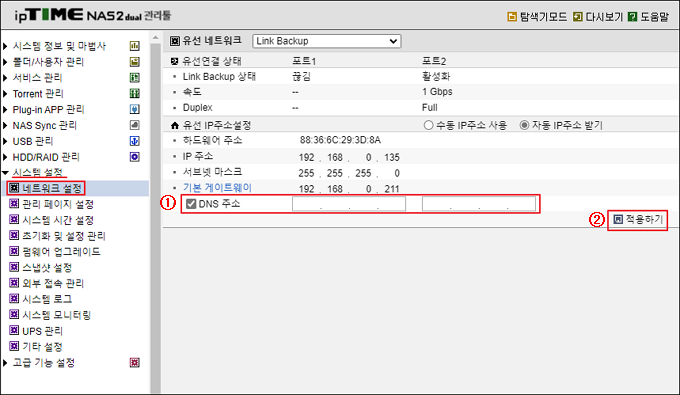Open 시스템 로그 menu item
The height and width of the screenshot is (395, 680).
[x=47, y=299]
